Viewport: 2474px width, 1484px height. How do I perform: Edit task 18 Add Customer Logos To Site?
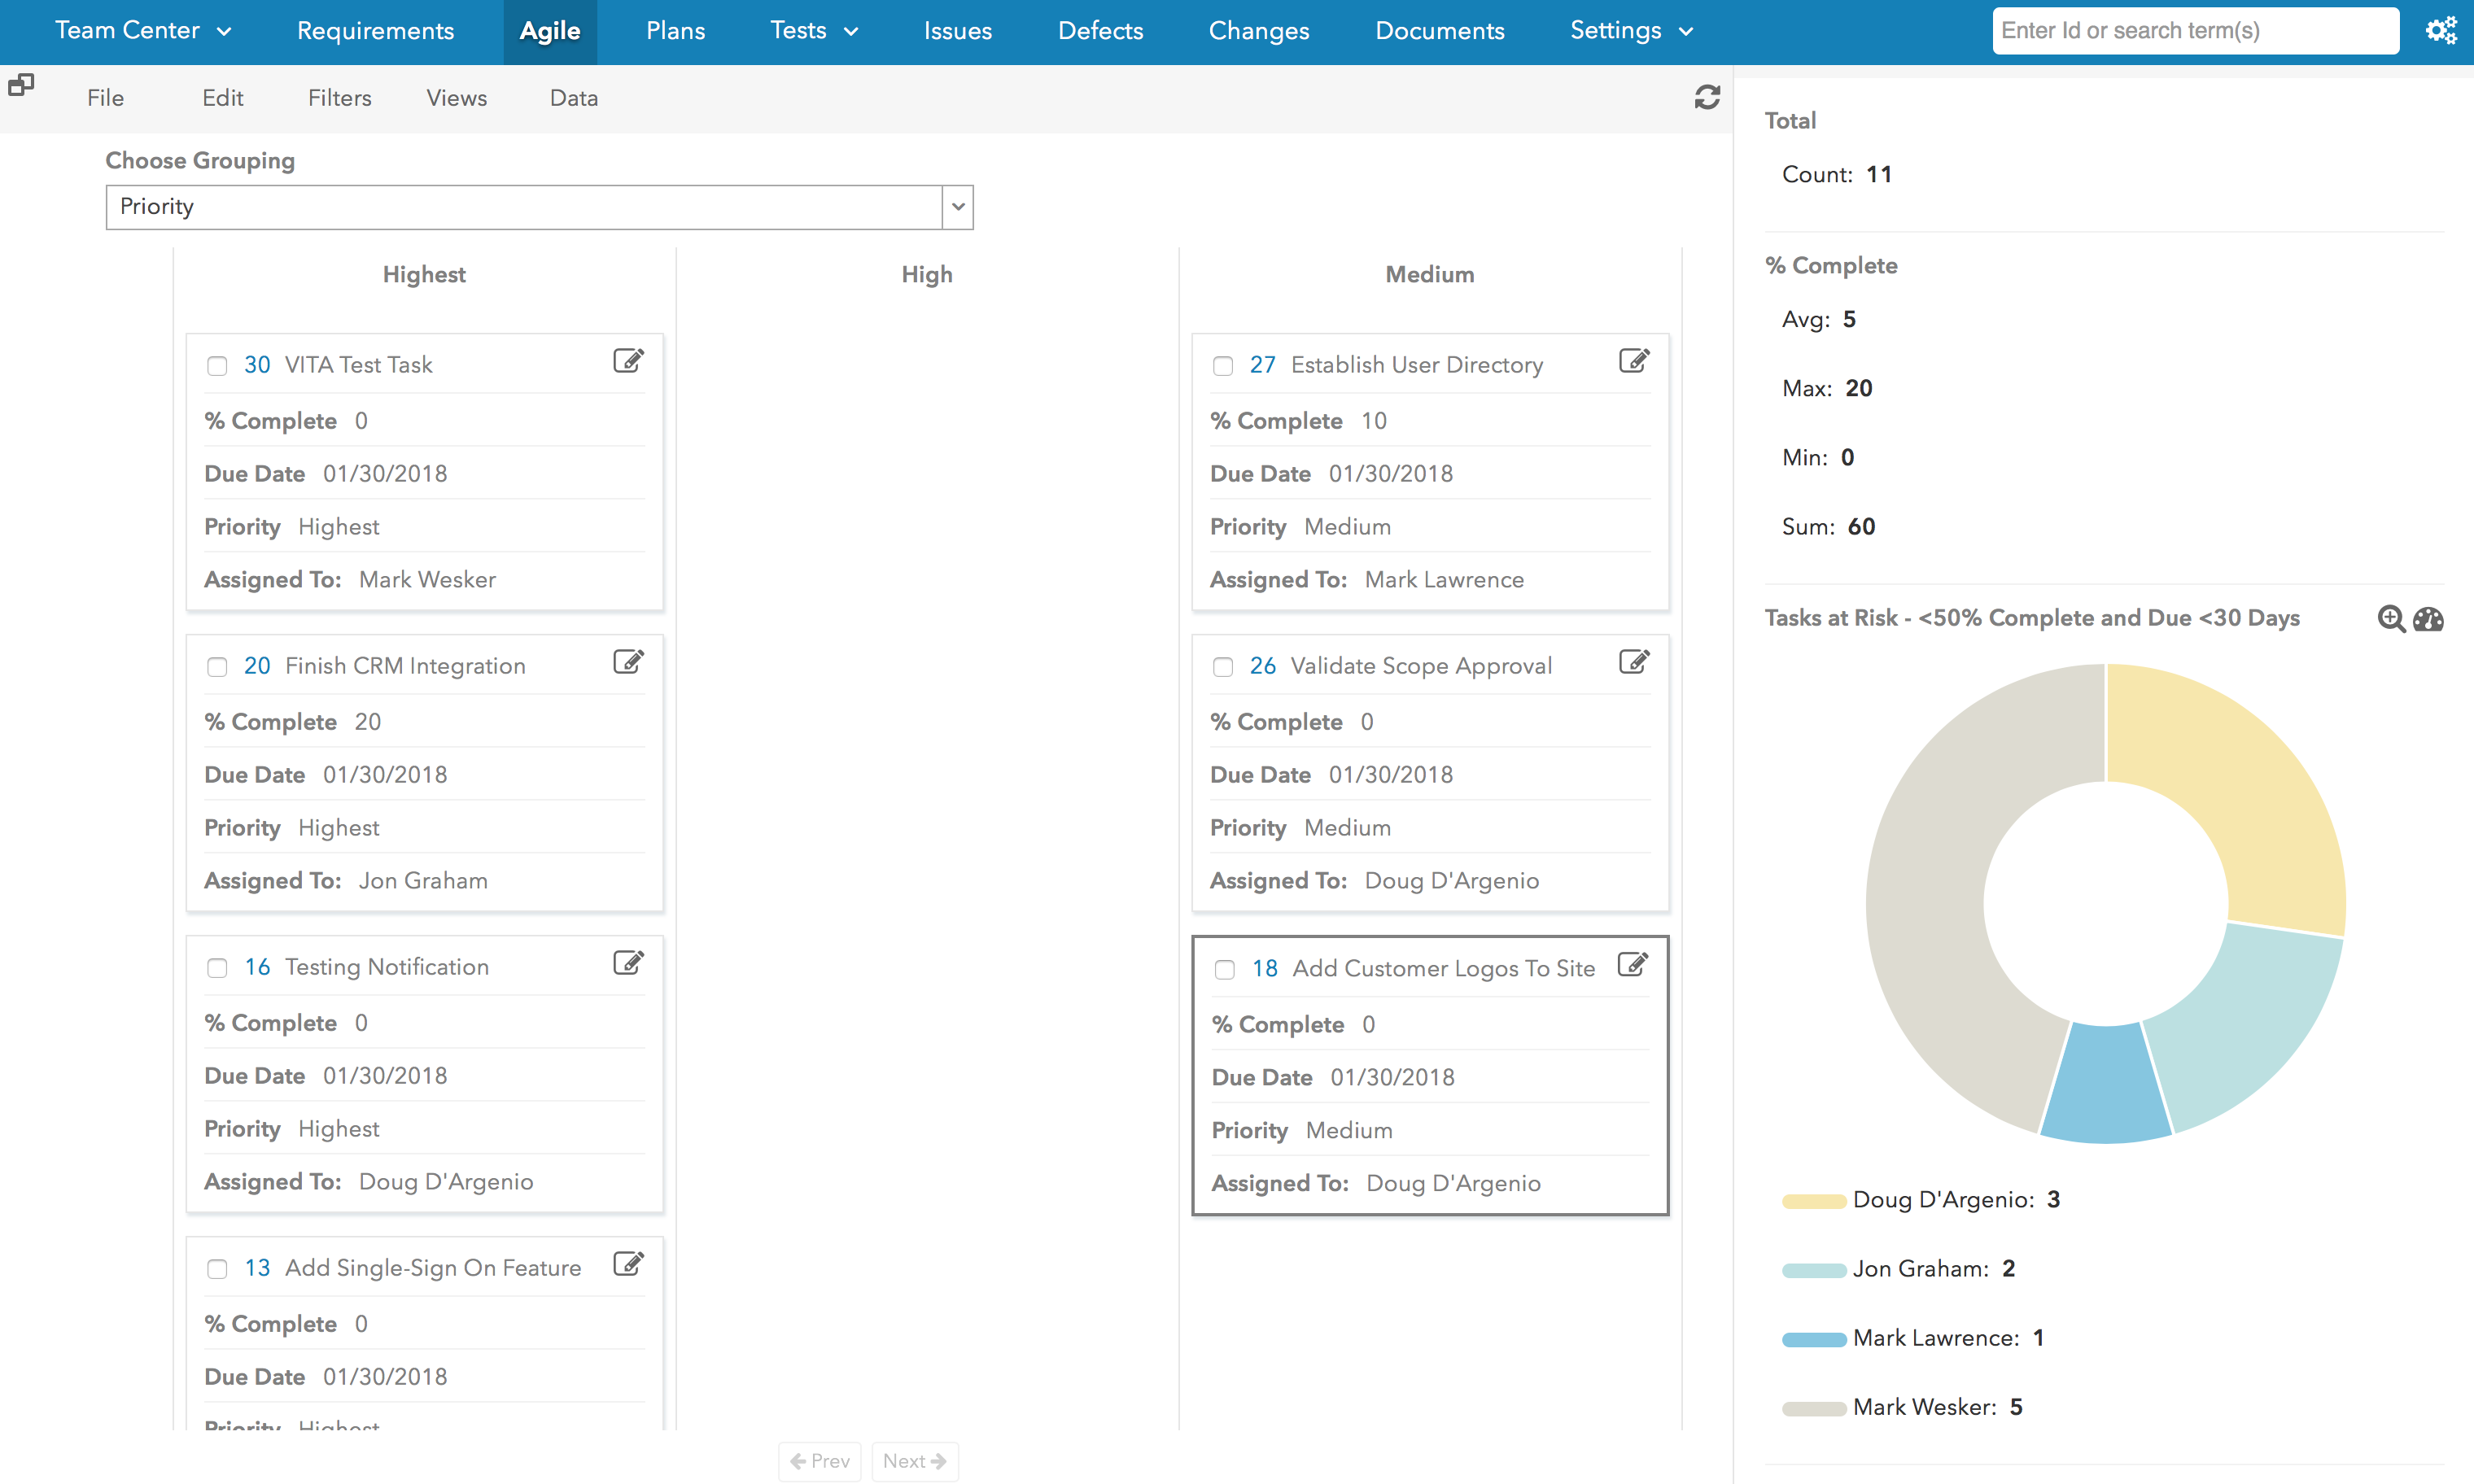1633,965
